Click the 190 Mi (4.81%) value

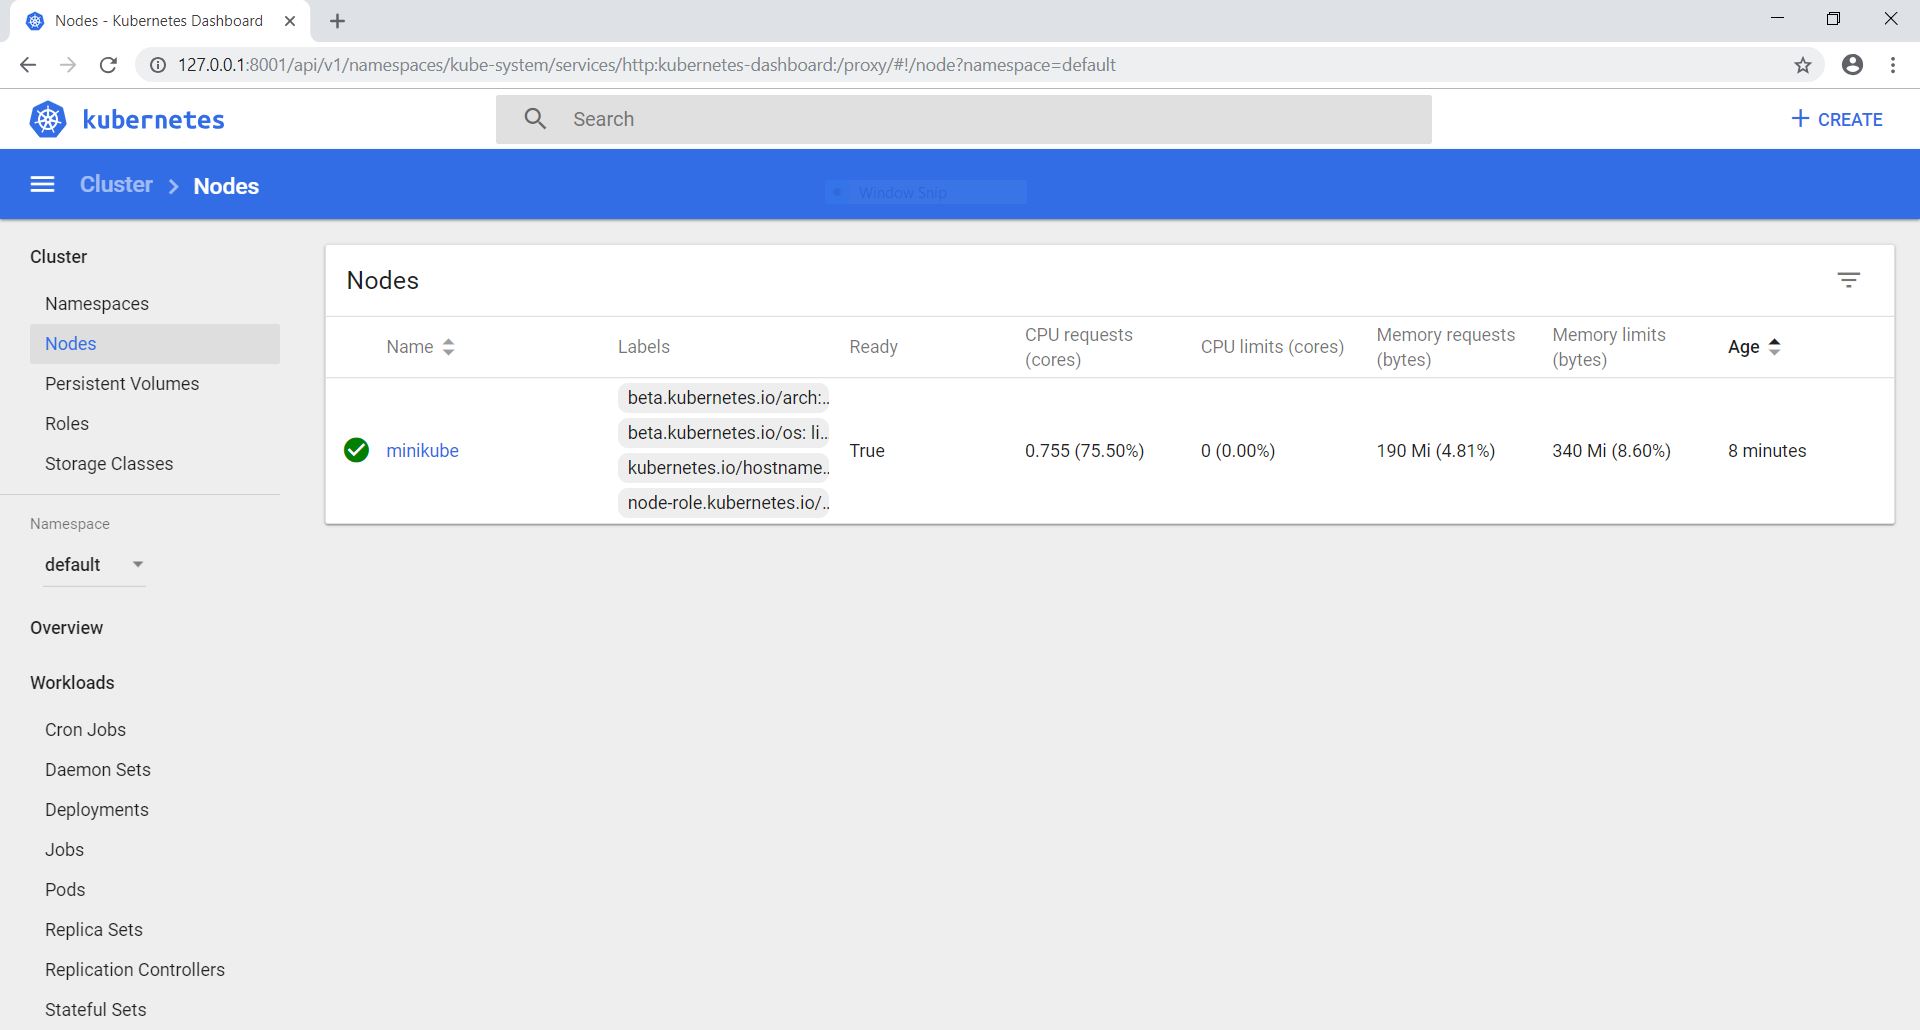(x=1436, y=451)
